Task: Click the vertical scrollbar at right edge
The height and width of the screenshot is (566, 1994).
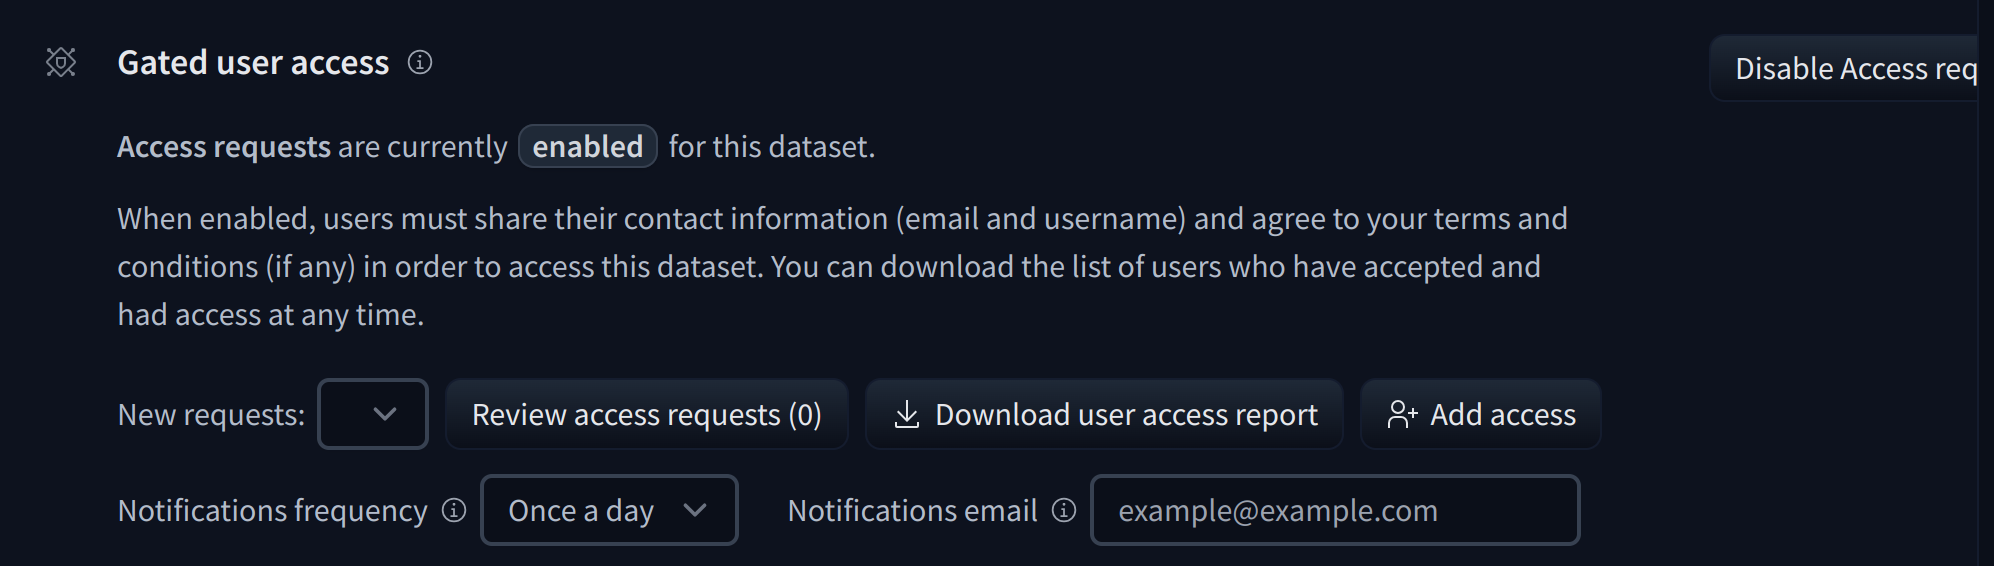Action: (x=1986, y=283)
